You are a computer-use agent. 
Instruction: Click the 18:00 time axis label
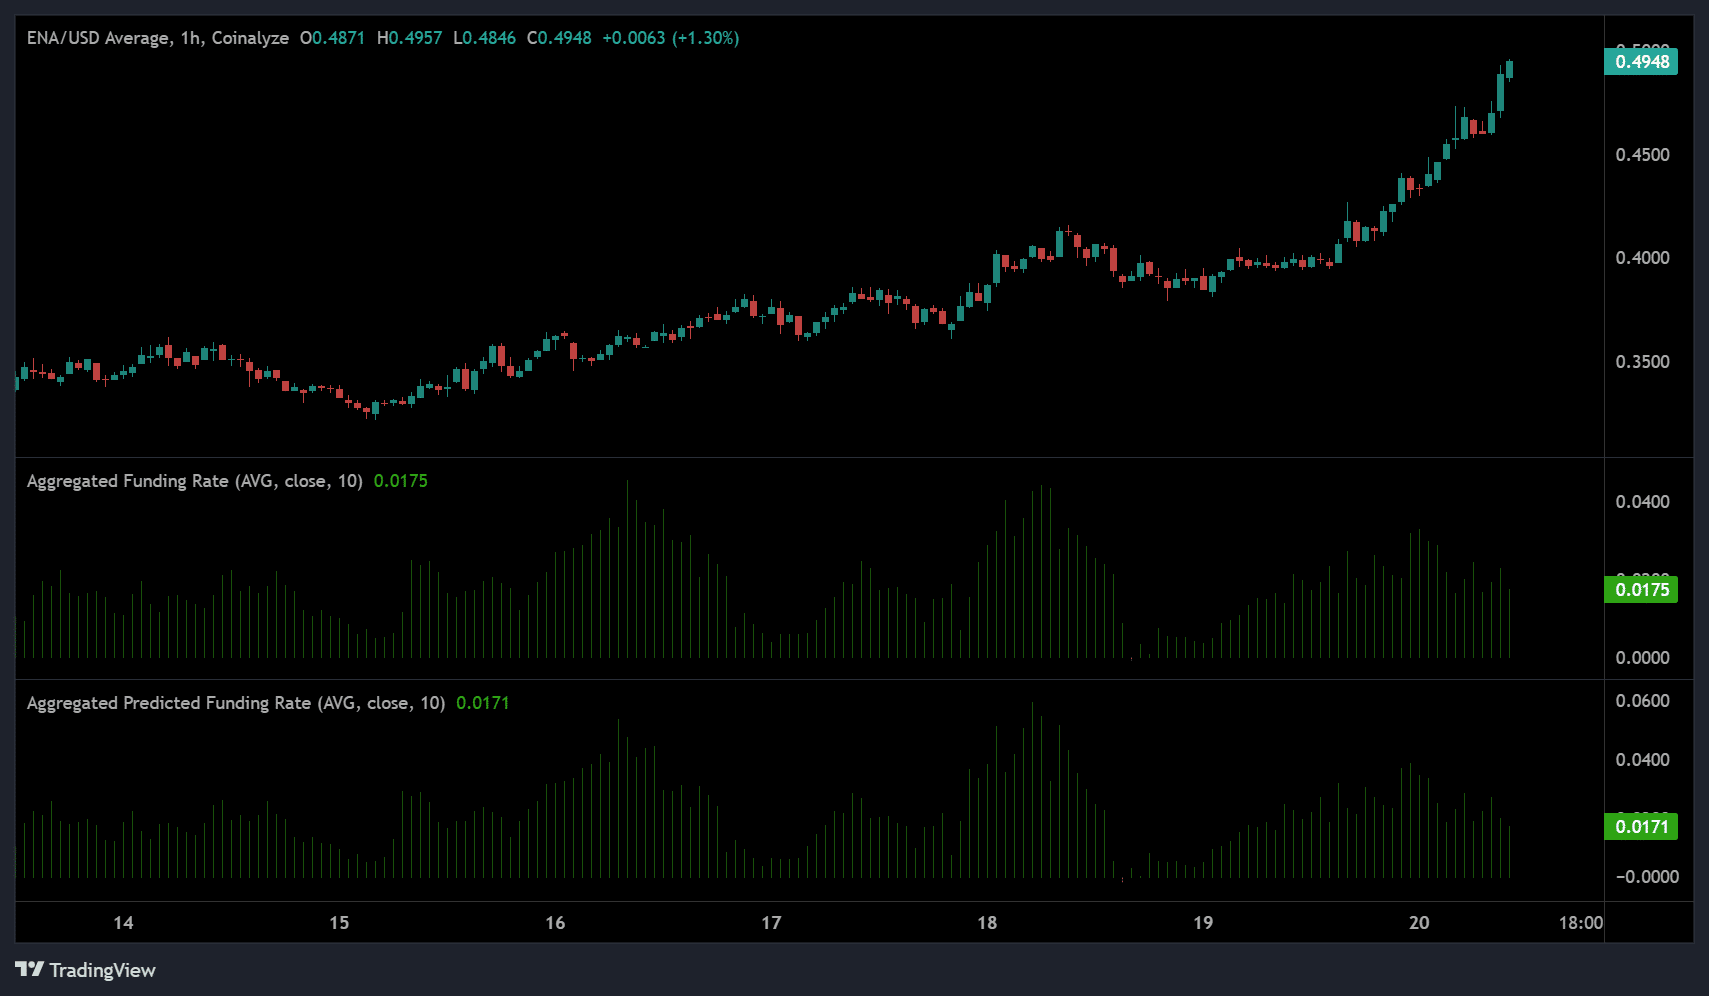pos(1580,922)
